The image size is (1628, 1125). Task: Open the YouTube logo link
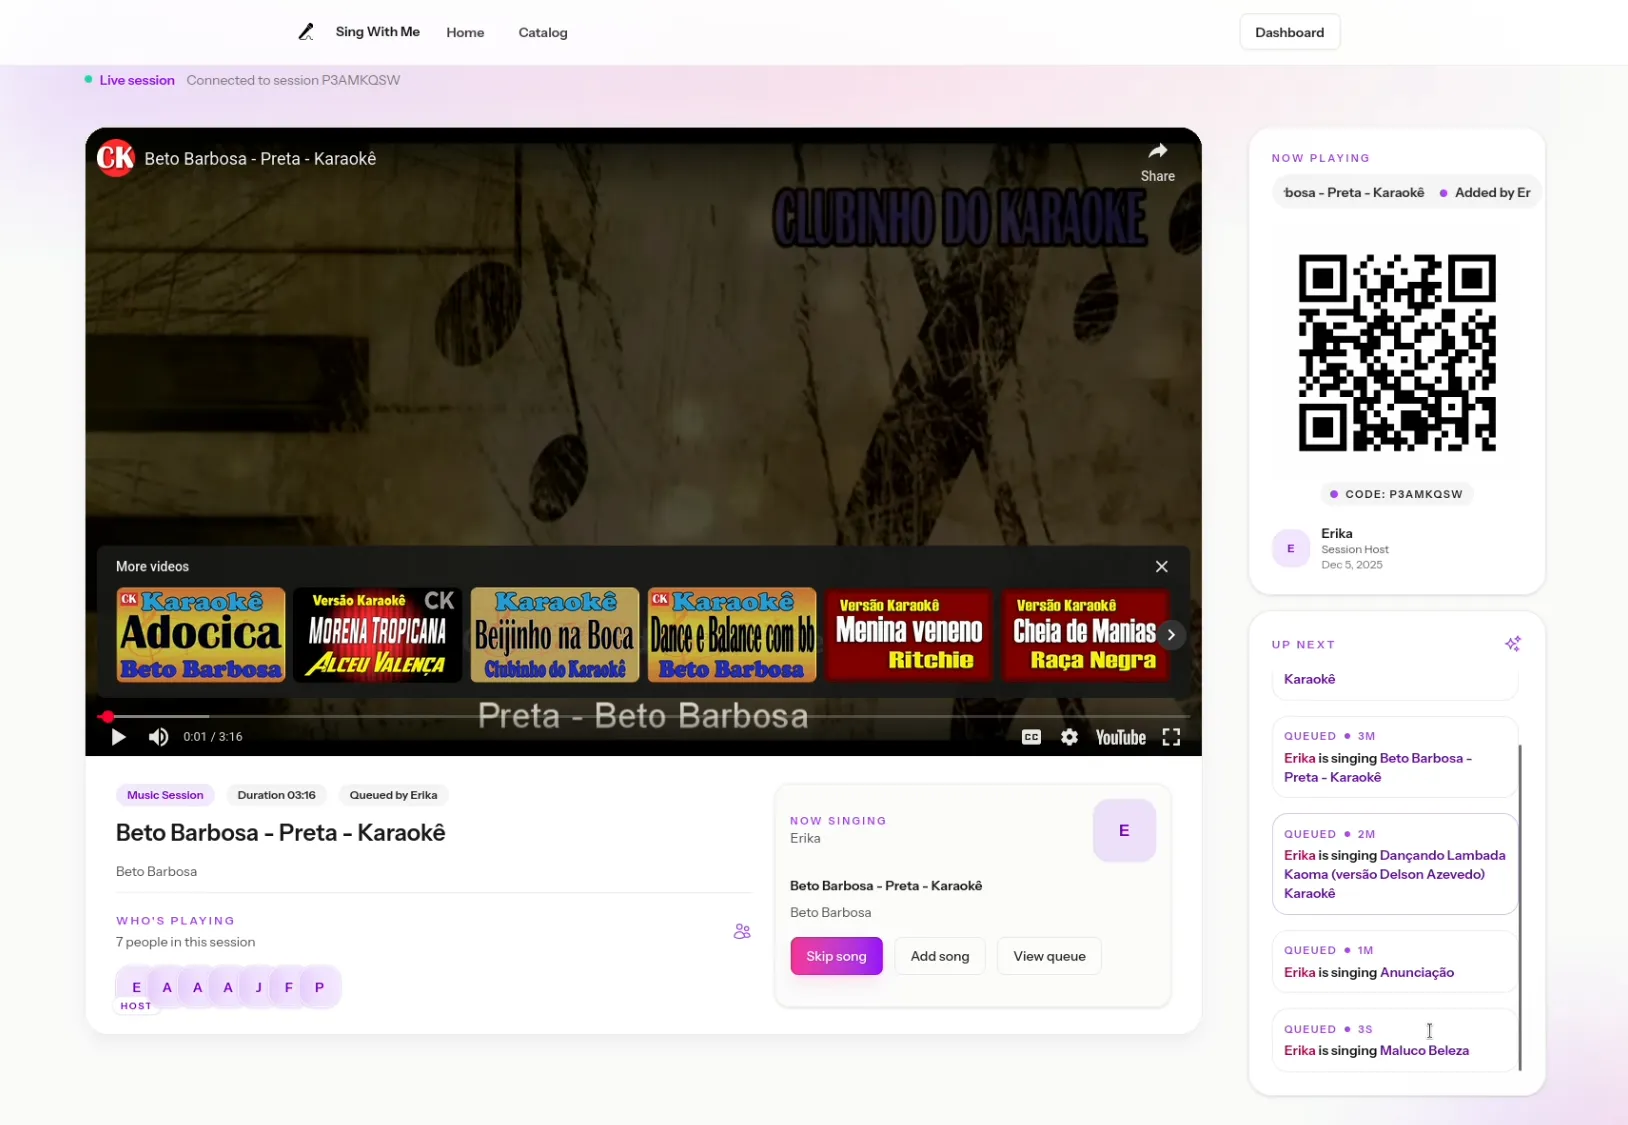coord(1120,737)
